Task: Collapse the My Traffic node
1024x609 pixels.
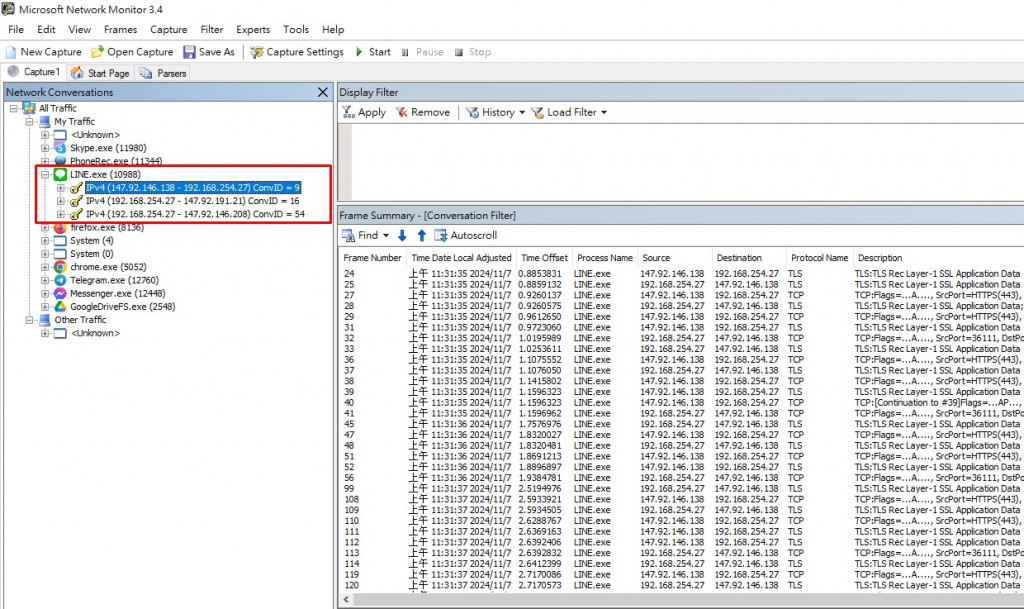Action: (x=29, y=121)
